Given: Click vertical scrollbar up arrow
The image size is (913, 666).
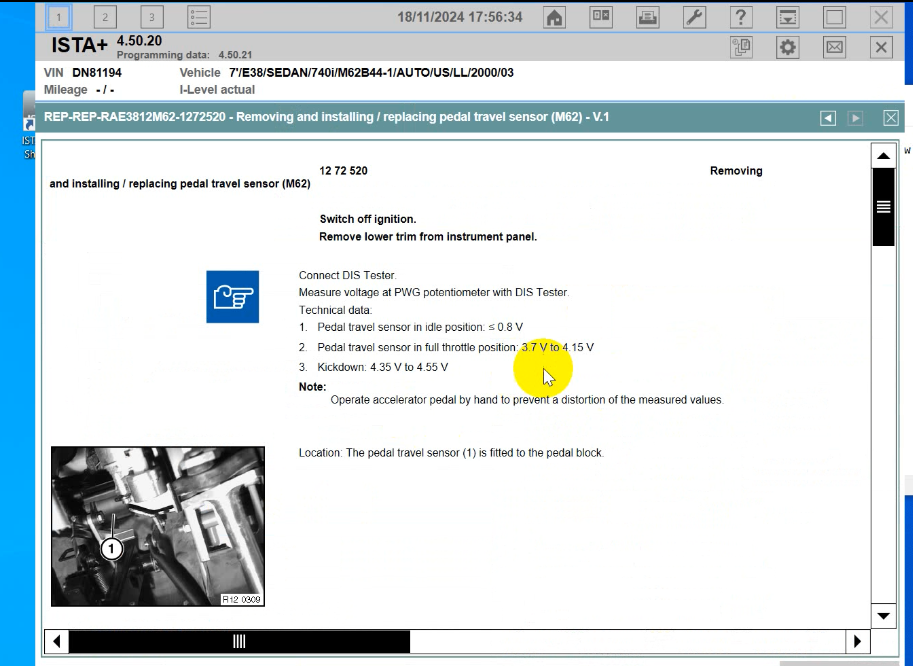Looking at the screenshot, I should 883,155.
